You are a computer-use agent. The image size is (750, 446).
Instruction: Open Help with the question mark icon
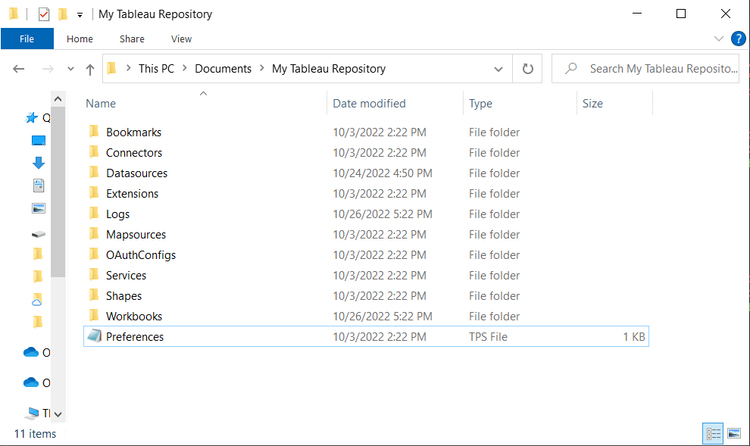(738, 38)
